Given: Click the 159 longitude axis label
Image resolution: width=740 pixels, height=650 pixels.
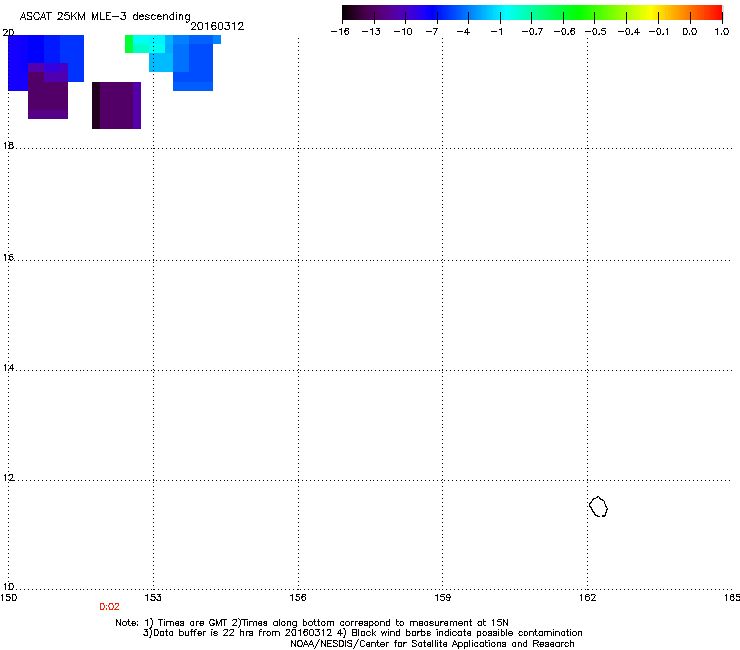Looking at the screenshot, I should tap(443, 598).
